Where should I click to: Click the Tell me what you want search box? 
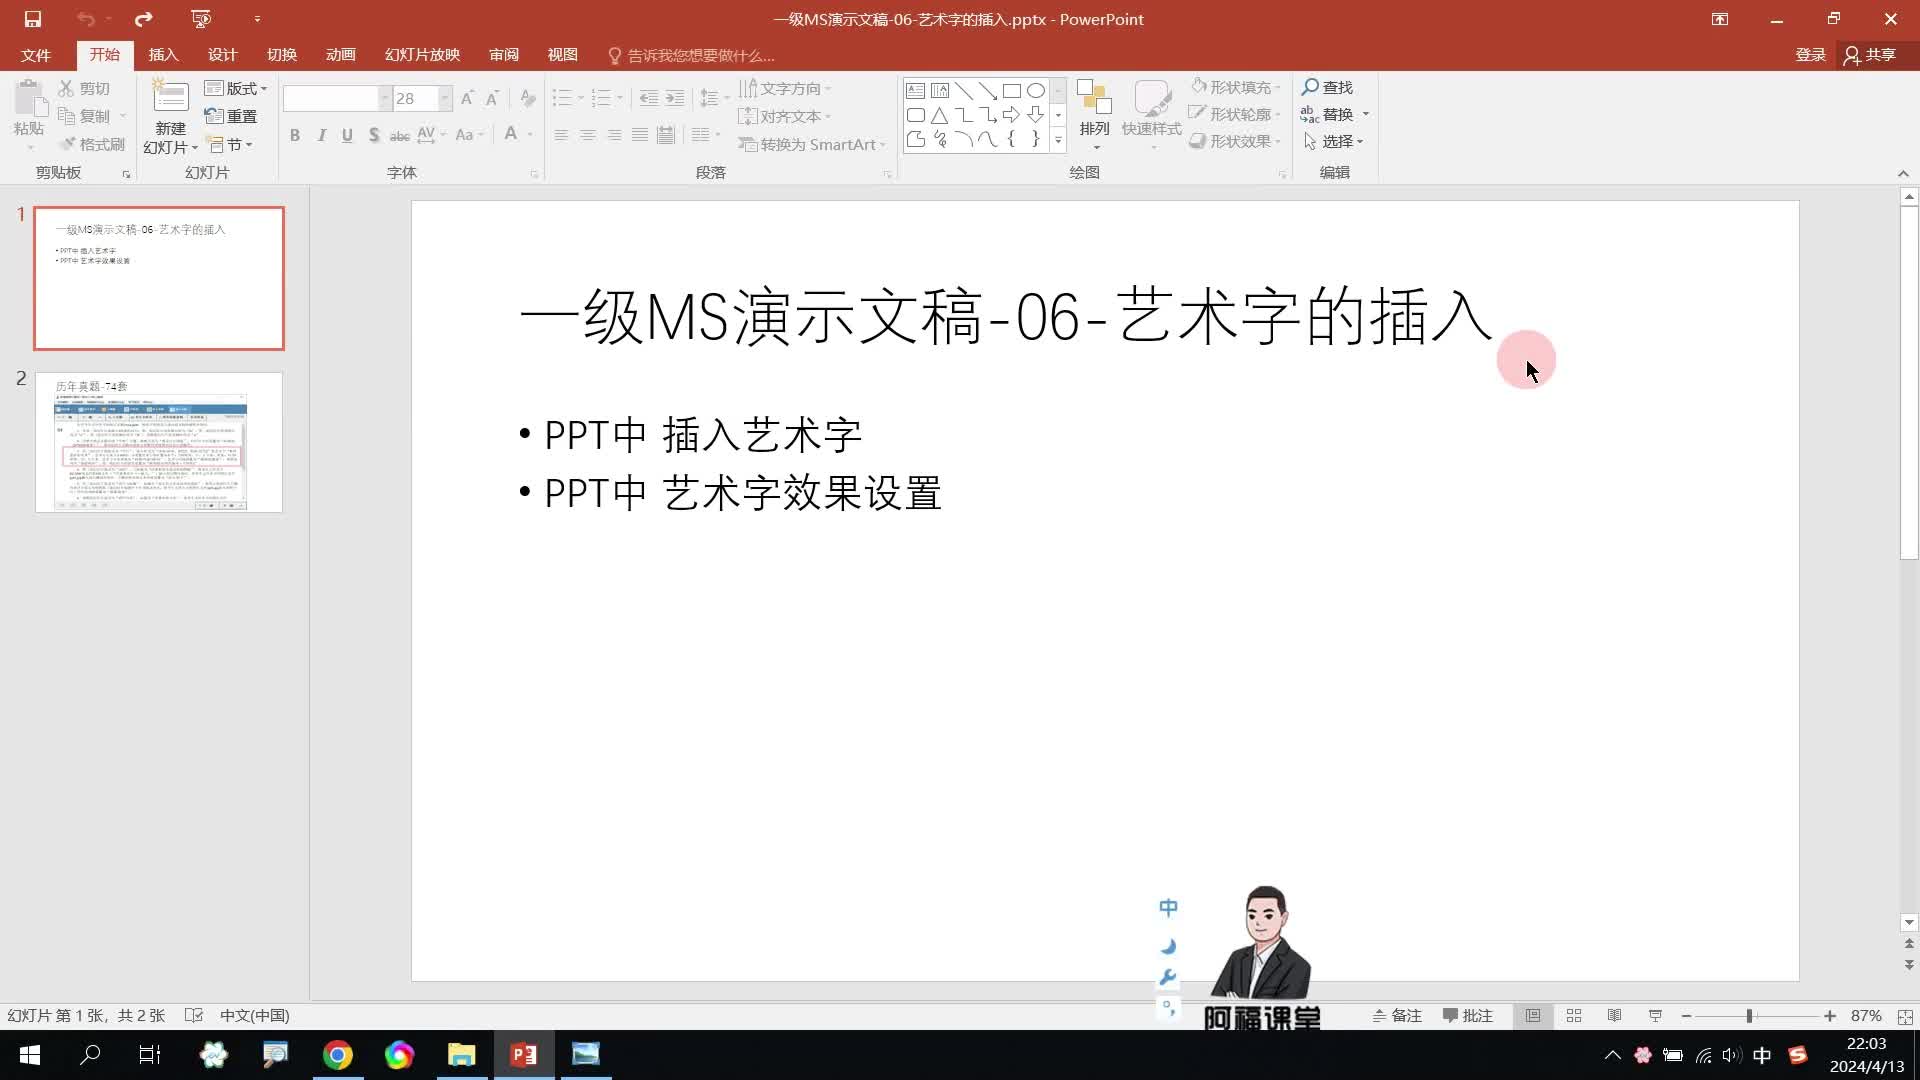click(693, 55)
